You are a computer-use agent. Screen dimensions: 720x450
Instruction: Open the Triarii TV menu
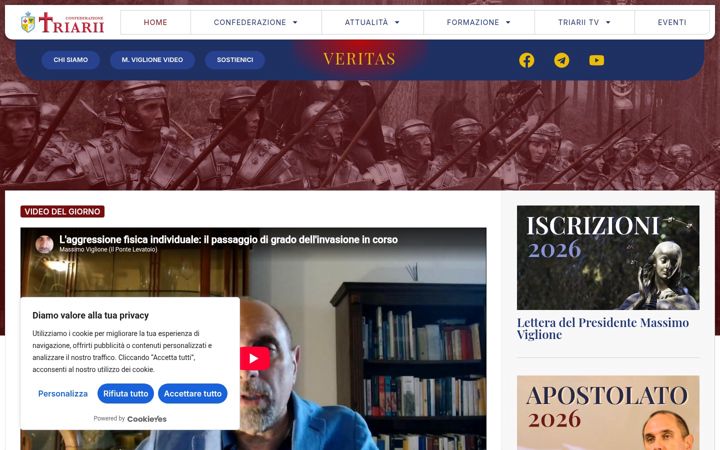pyautogui.click(x=584, y=22)
